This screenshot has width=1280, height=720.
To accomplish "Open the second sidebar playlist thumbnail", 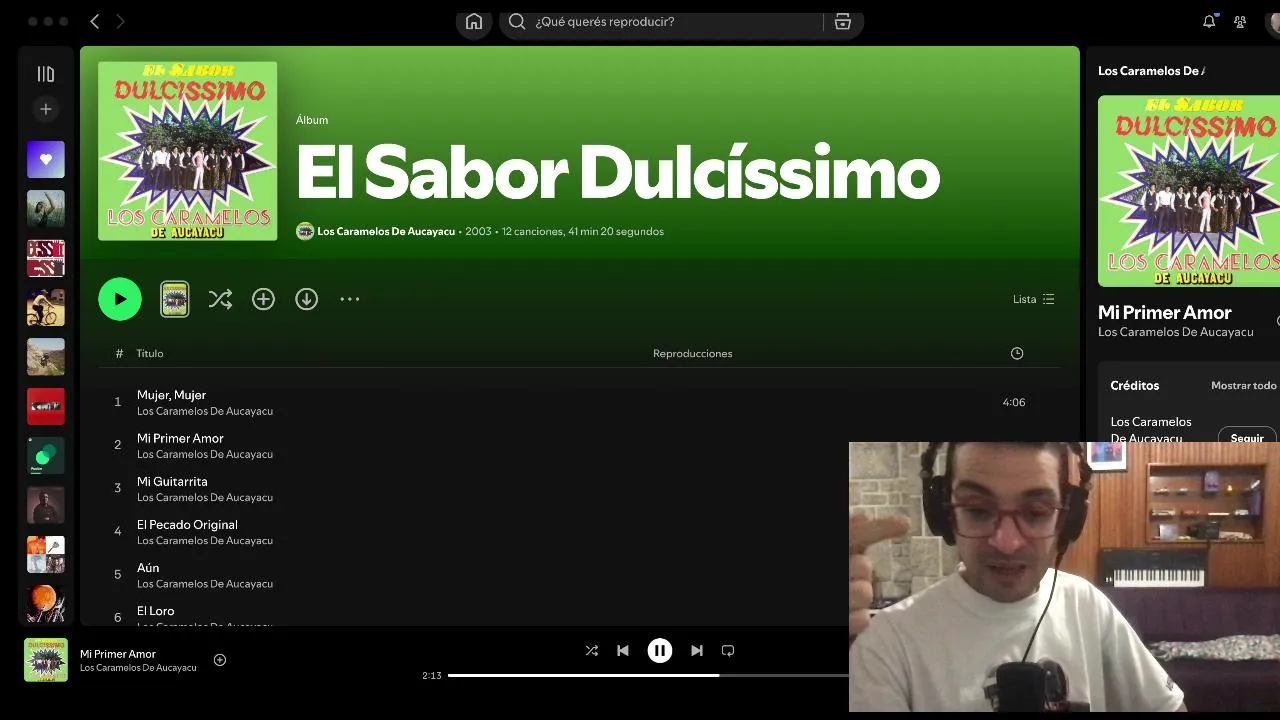I will click(46, 209).
